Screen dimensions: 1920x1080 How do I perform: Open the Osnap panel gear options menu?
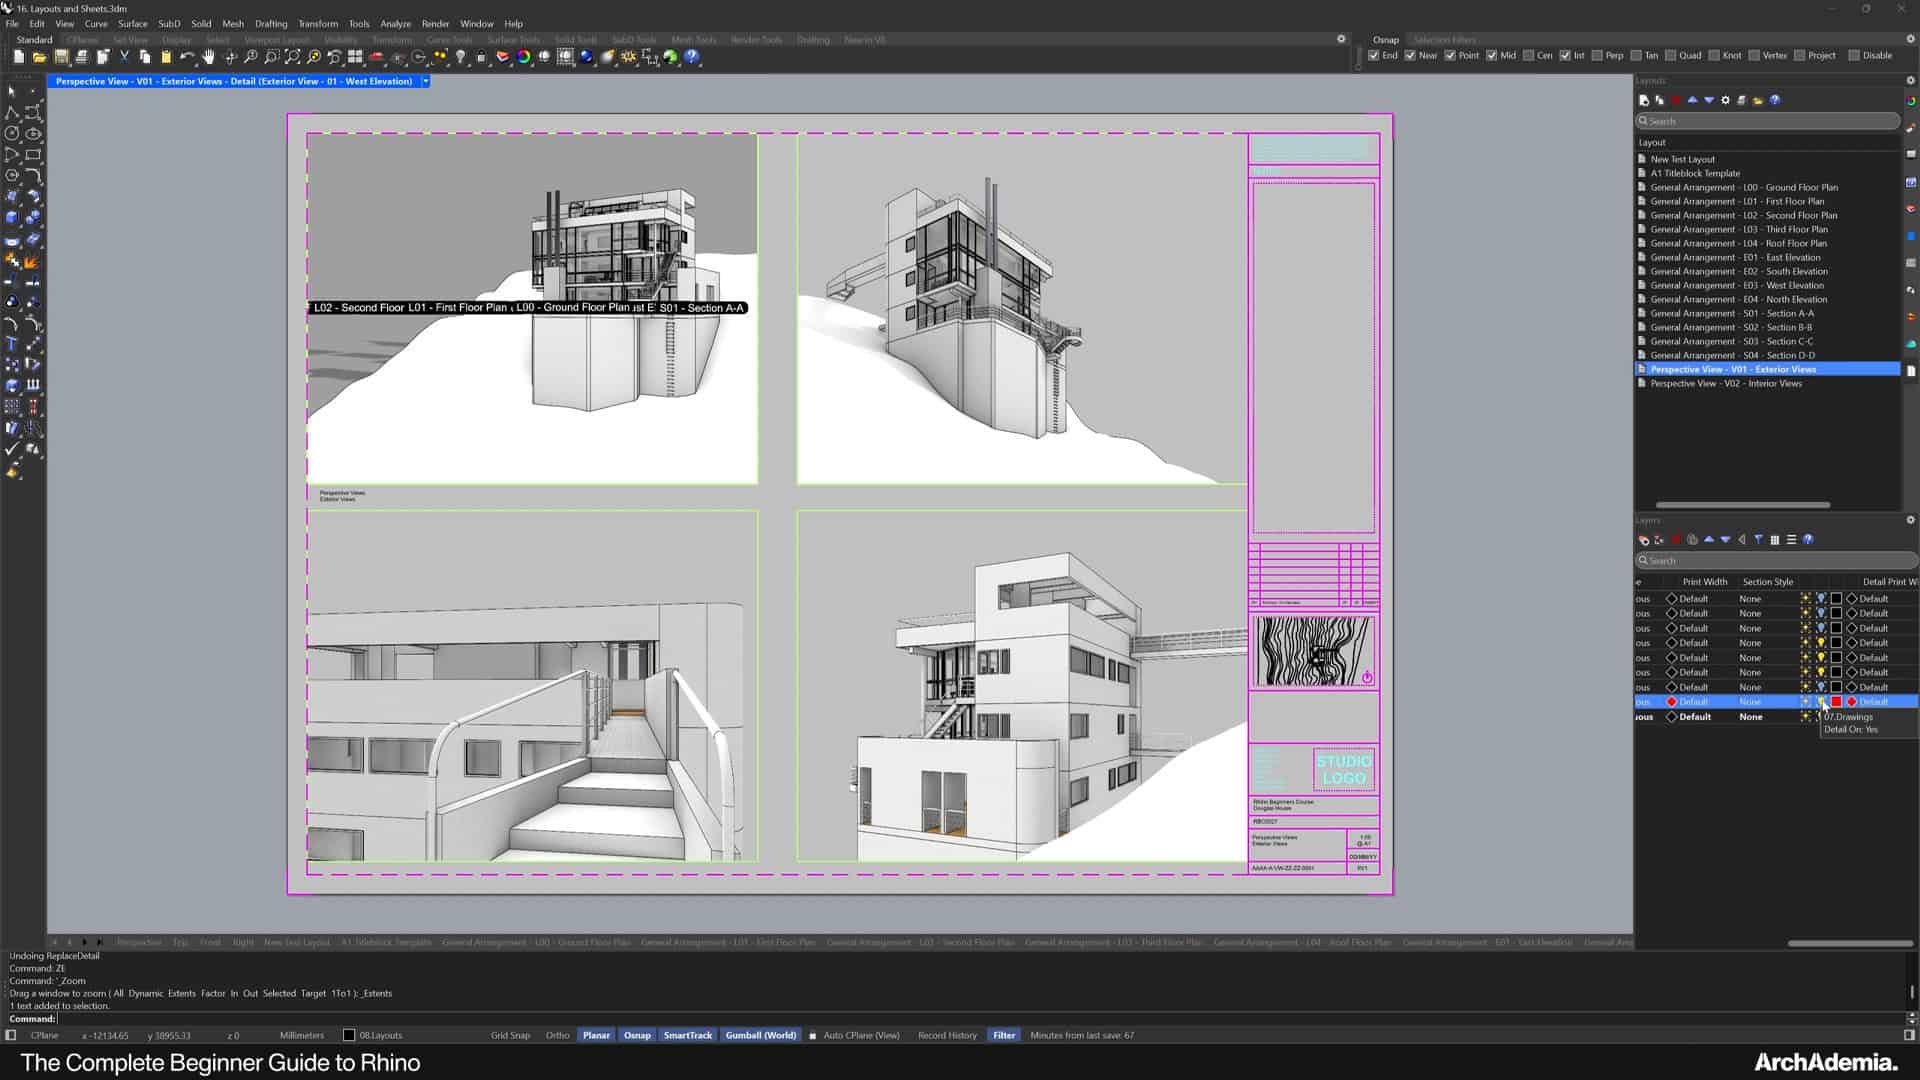tap(1910, 39)
